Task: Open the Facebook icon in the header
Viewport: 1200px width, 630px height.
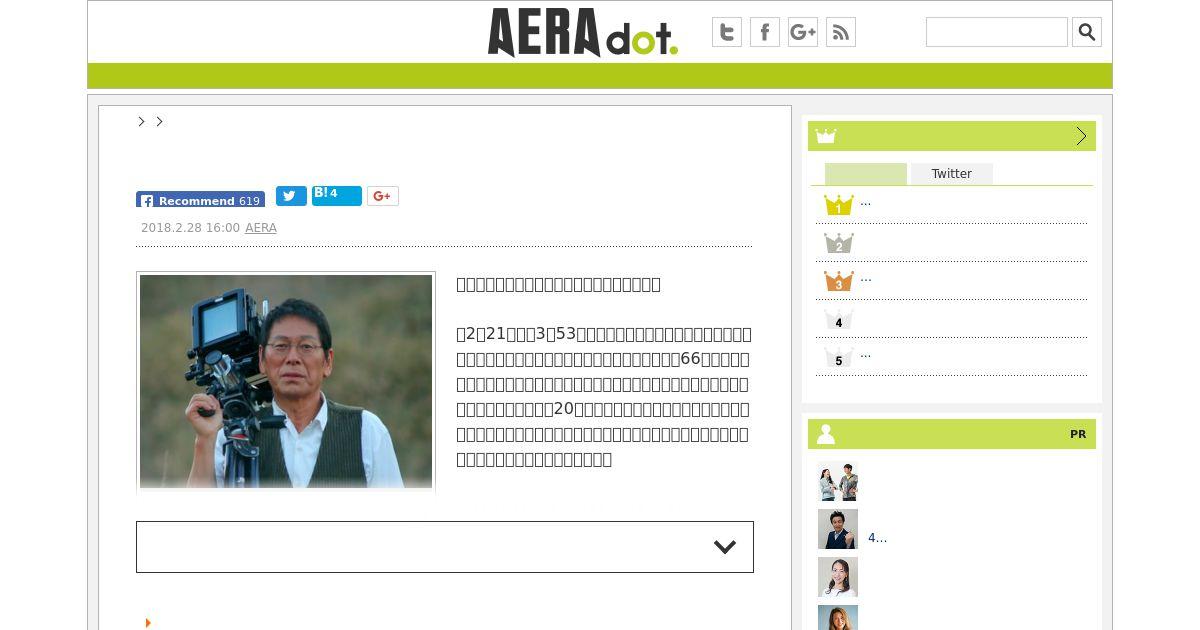Action: click(765, 32)
